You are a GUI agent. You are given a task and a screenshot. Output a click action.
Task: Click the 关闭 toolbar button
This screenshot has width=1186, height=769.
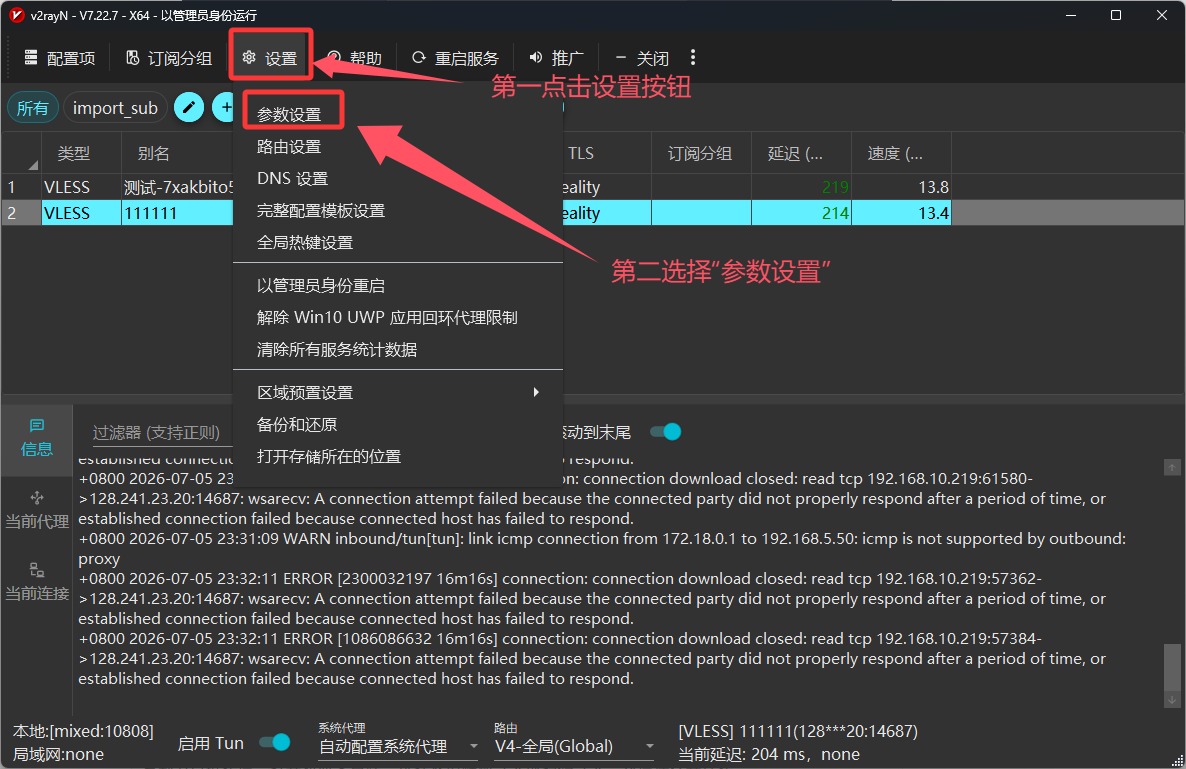pos(642,58)
